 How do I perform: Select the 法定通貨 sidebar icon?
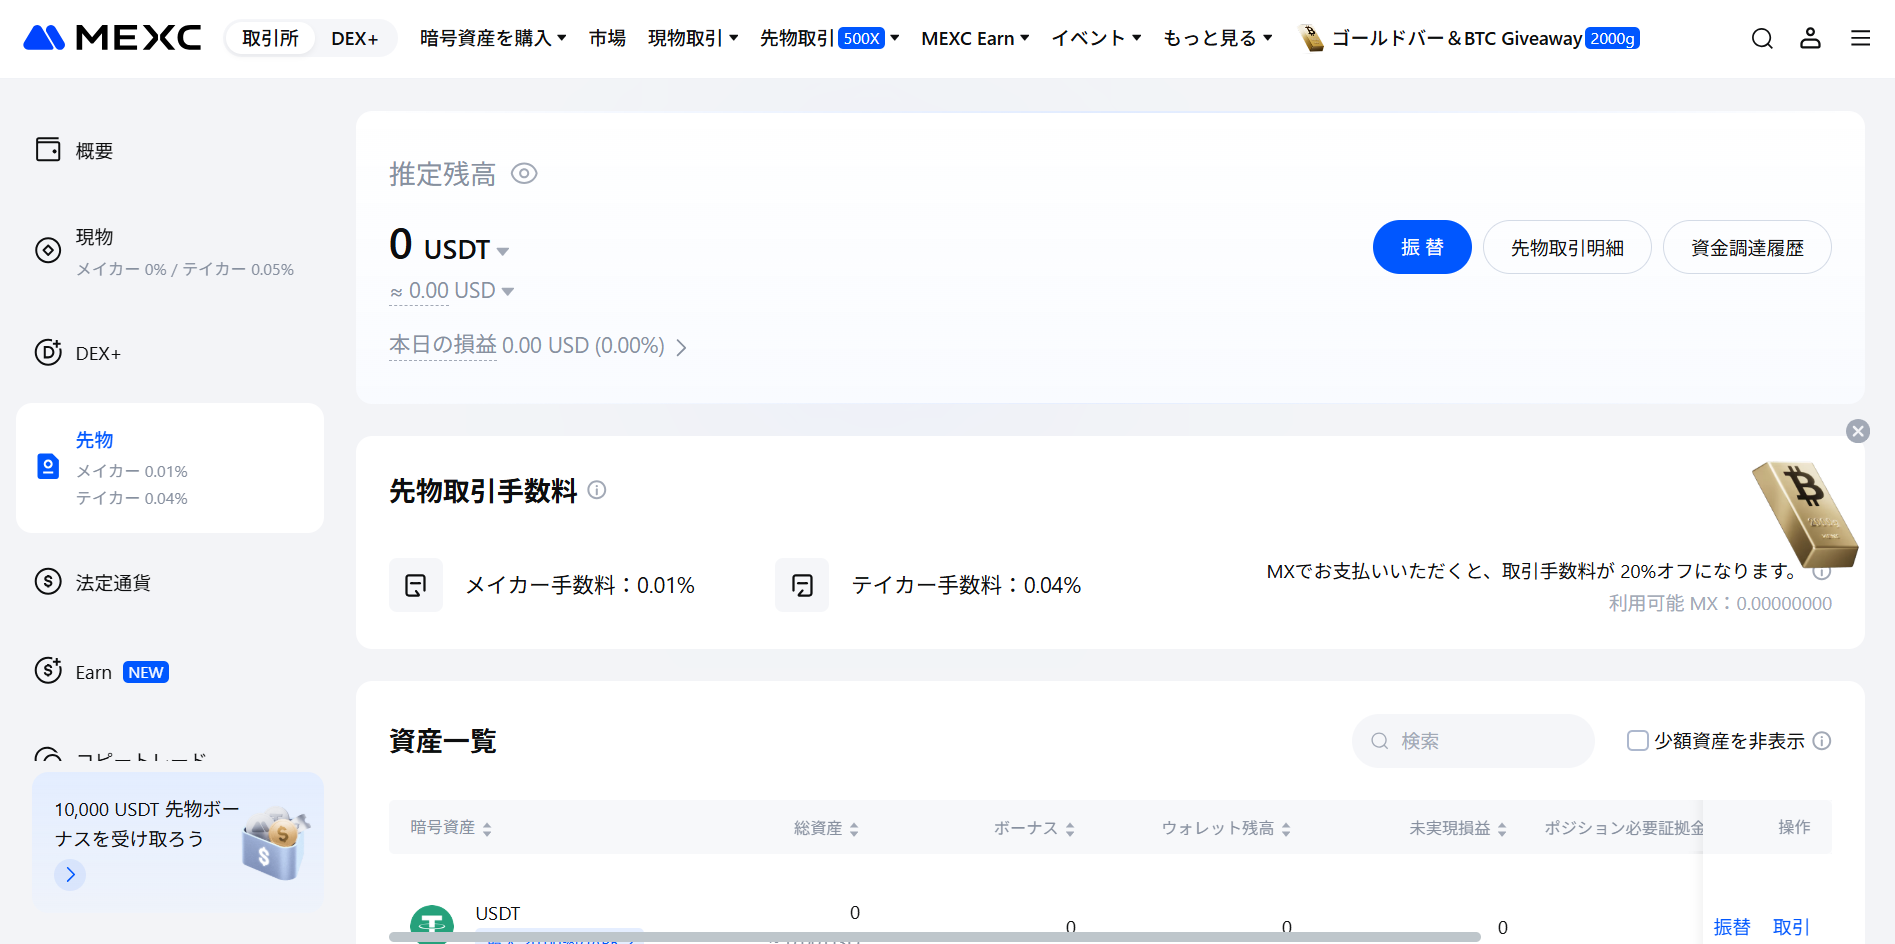point(48,581)
